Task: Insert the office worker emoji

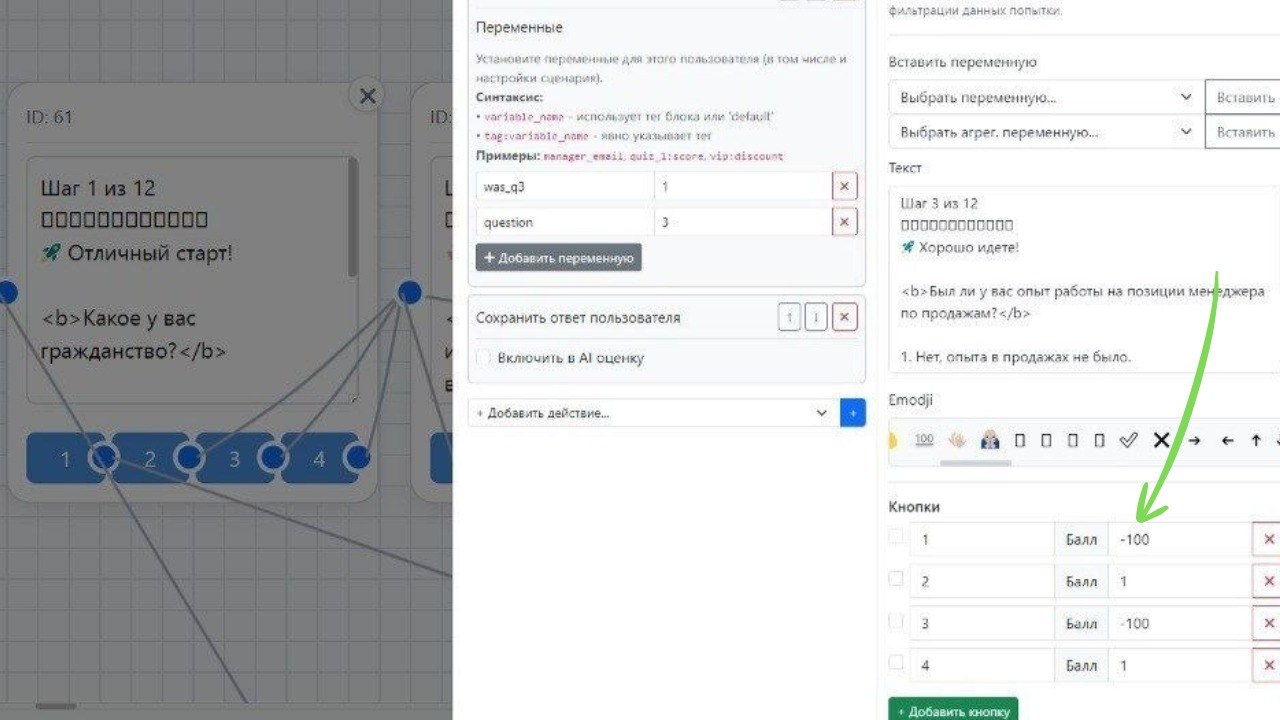Action: pyautogui.click(x=990, y=440)
